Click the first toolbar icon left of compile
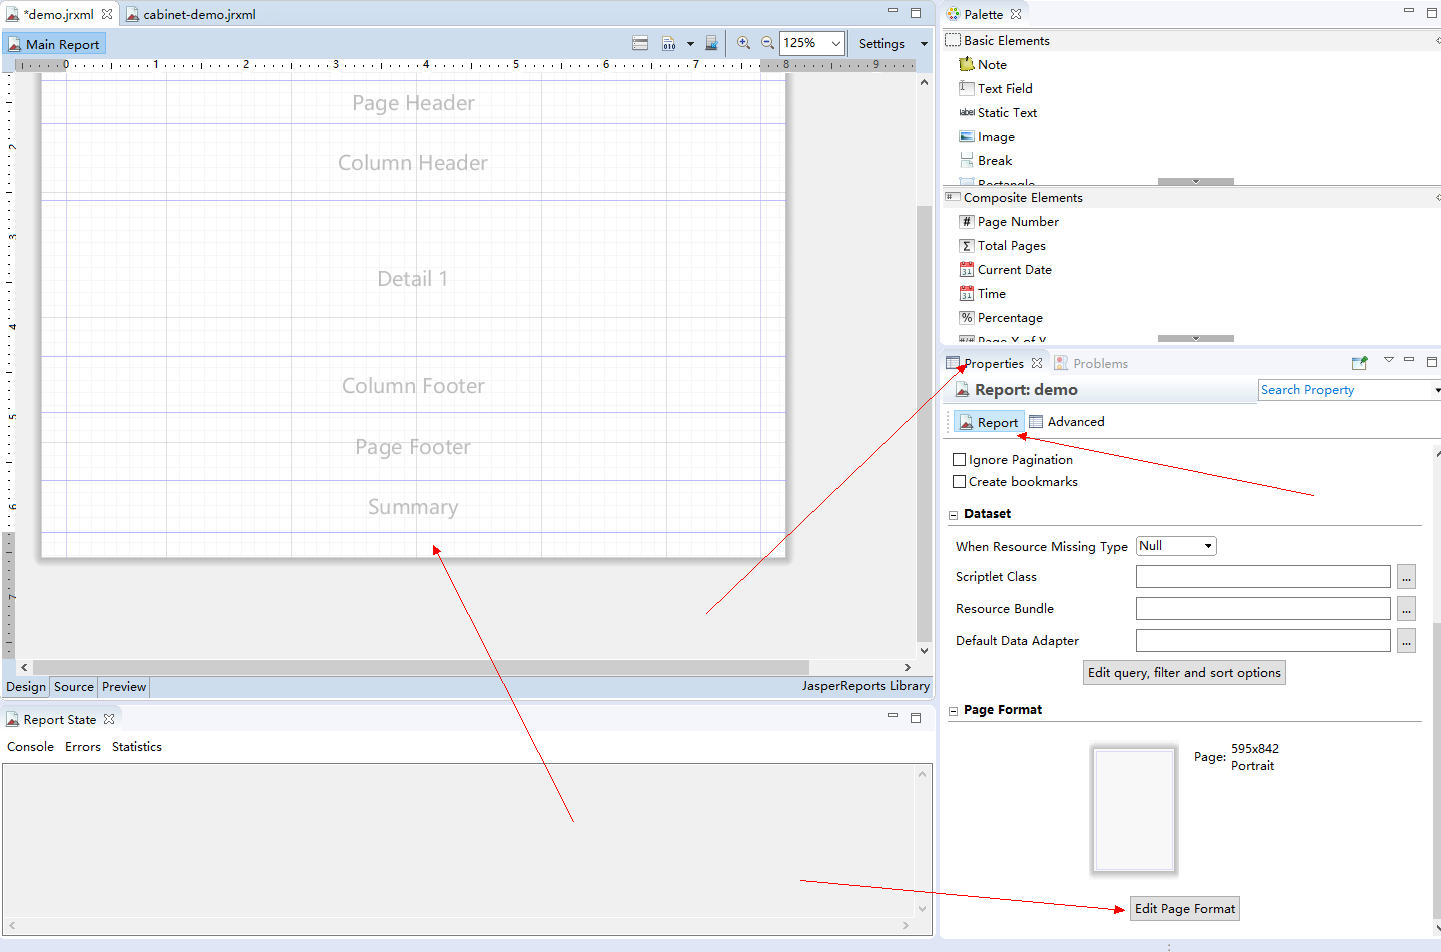1441x952 pixels. tap(640, 43)
